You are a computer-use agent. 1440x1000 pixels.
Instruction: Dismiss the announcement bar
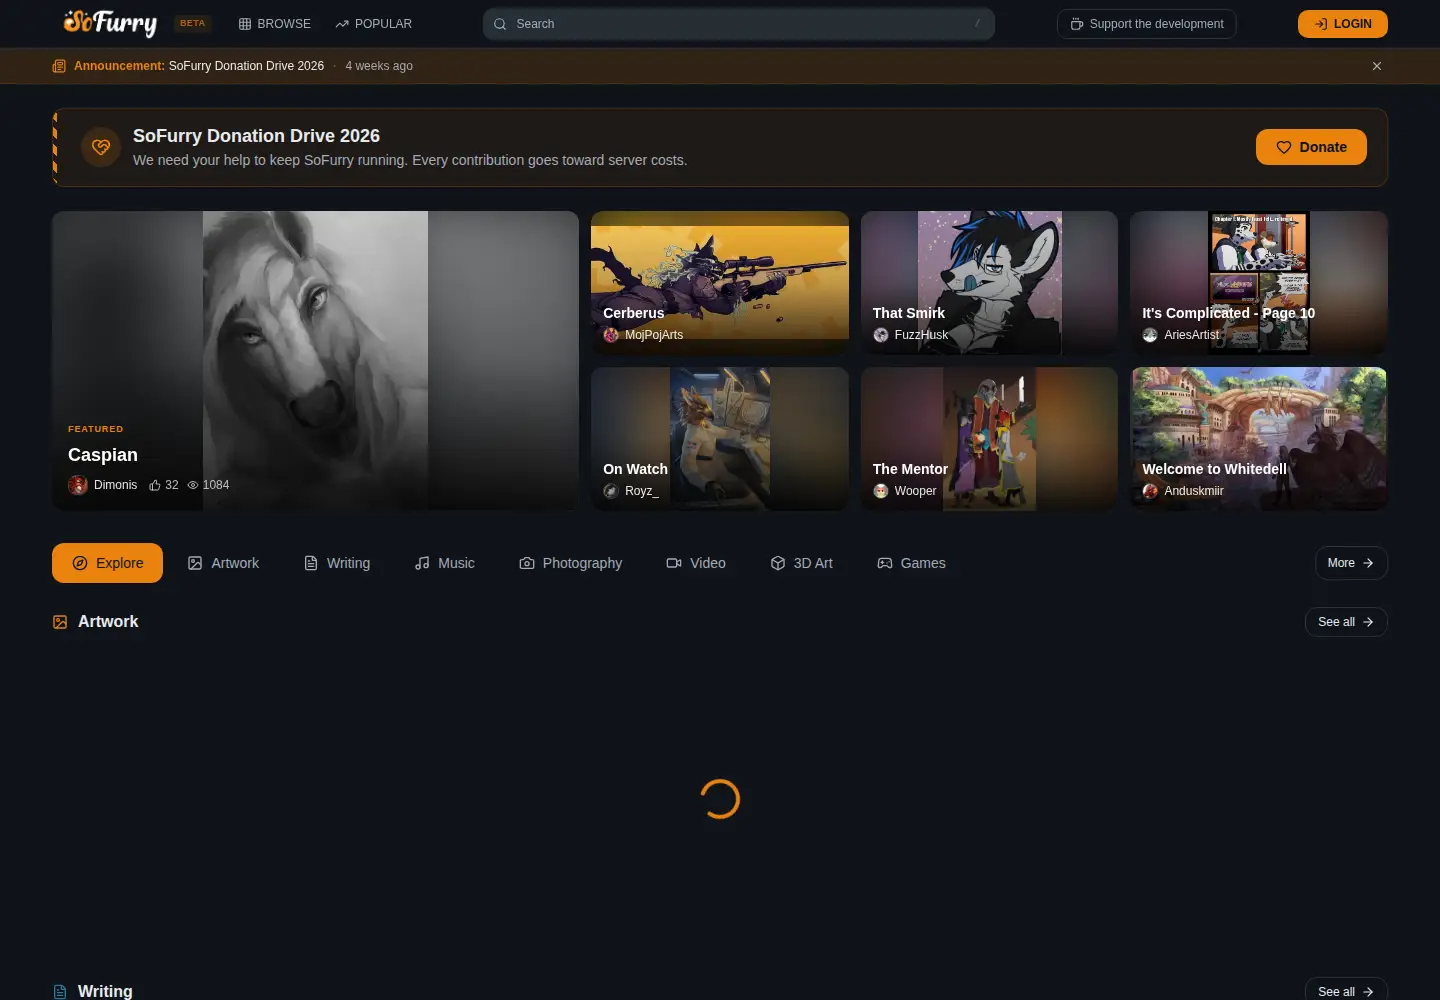tap(1377, 66)
